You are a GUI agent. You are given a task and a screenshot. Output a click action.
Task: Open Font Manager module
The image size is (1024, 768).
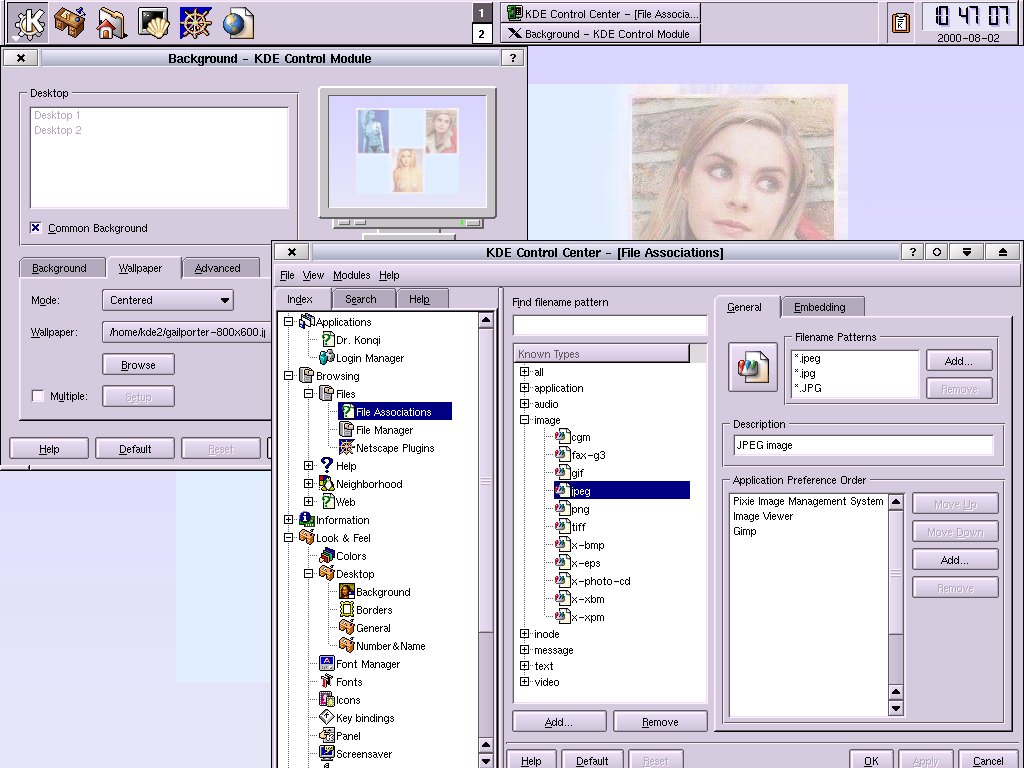[x=368, y=664]
